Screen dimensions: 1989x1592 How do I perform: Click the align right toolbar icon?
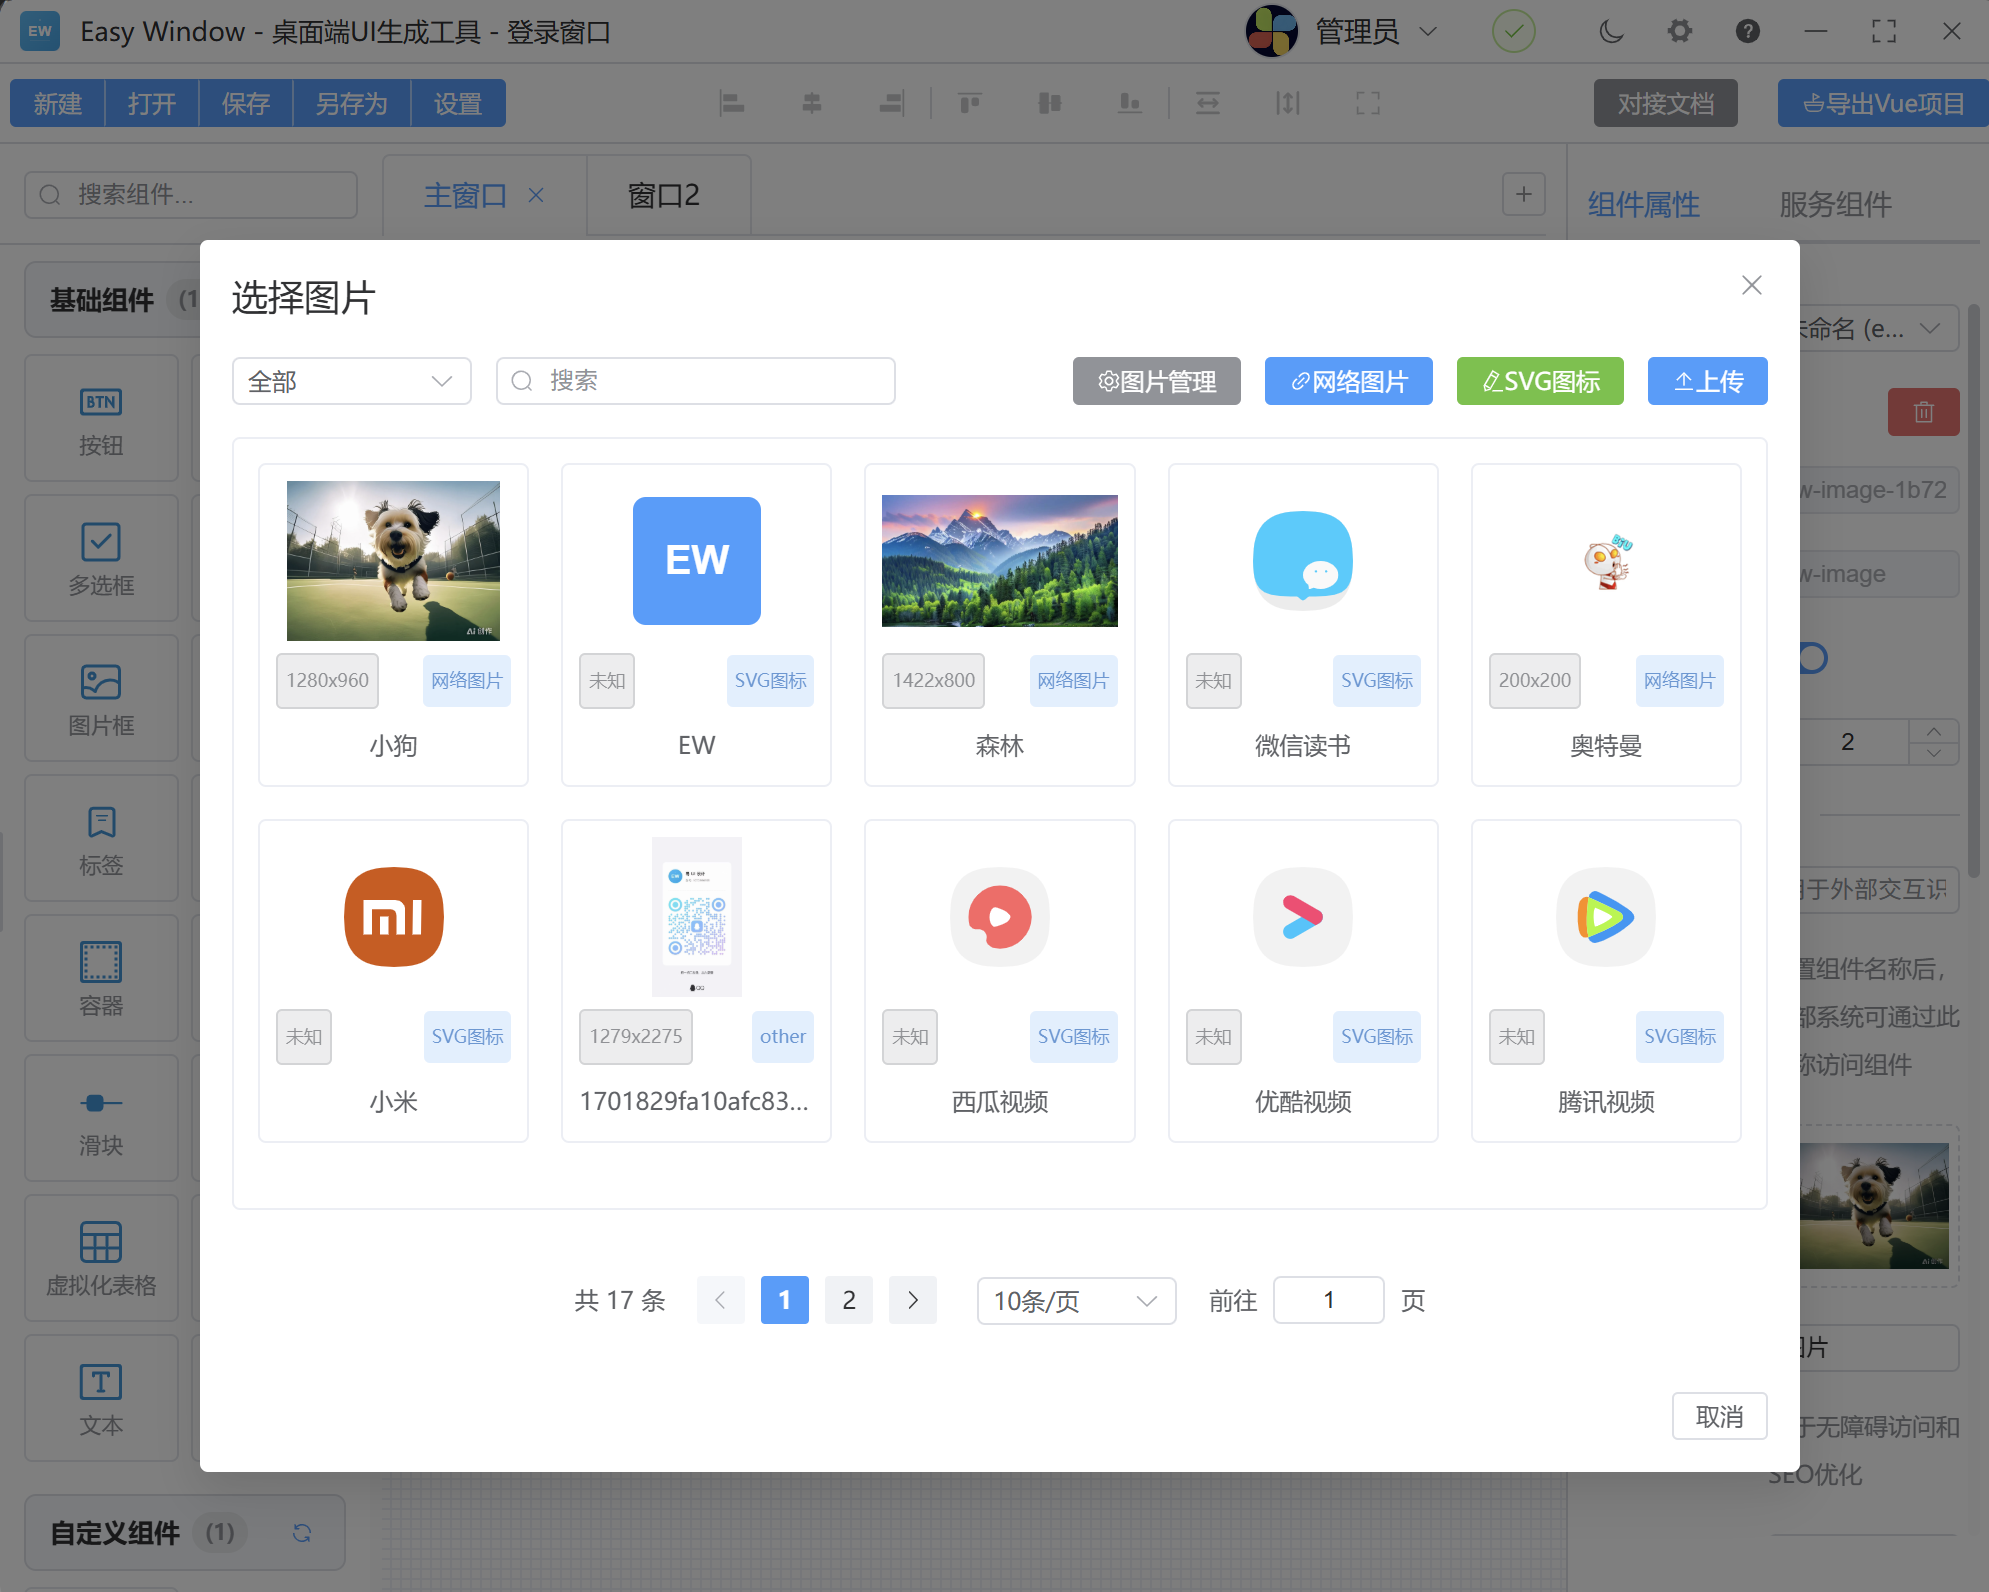point(891,103)
